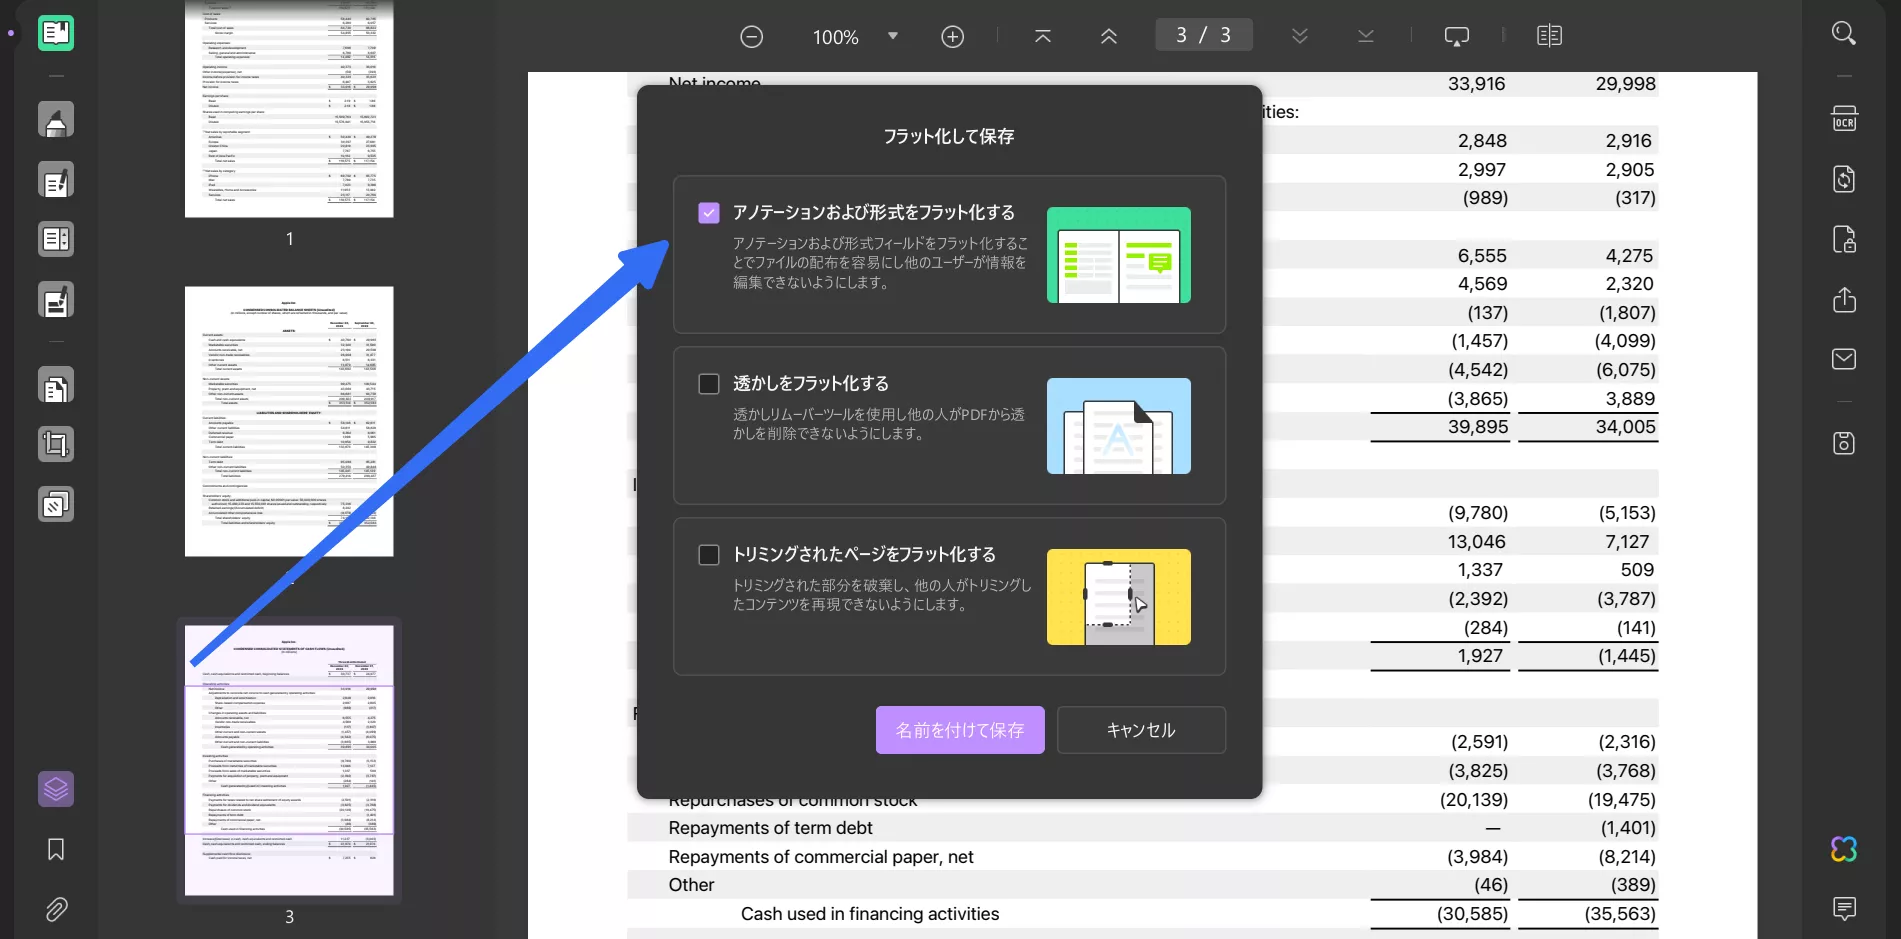Open the bookmarks panel
Image resolution: width=1901 pixels, height=939 pixels.
tap(56, 849)
